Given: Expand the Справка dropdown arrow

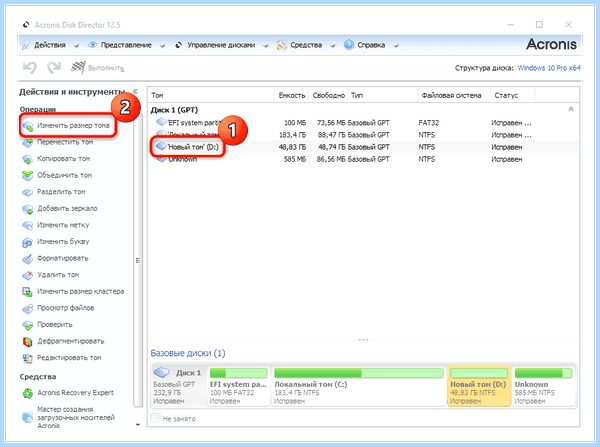Looking at the screenshot, I should (x=396, y=46).
